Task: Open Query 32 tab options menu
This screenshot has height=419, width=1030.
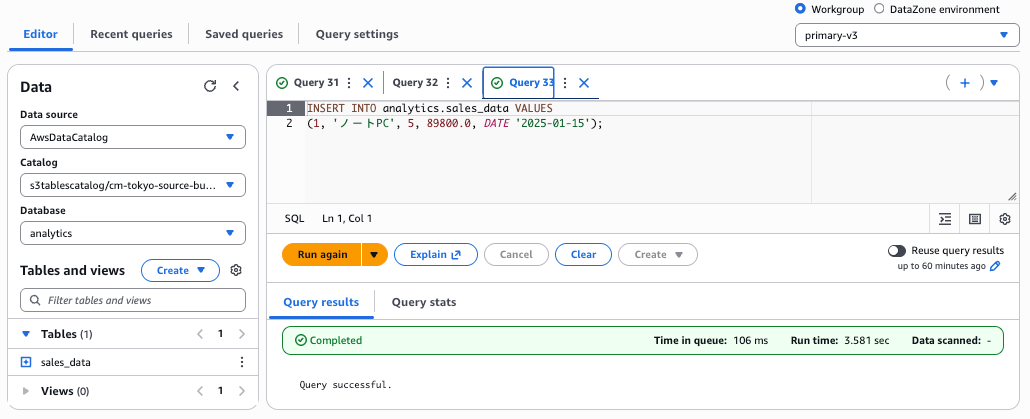Action: pos(447,83)
